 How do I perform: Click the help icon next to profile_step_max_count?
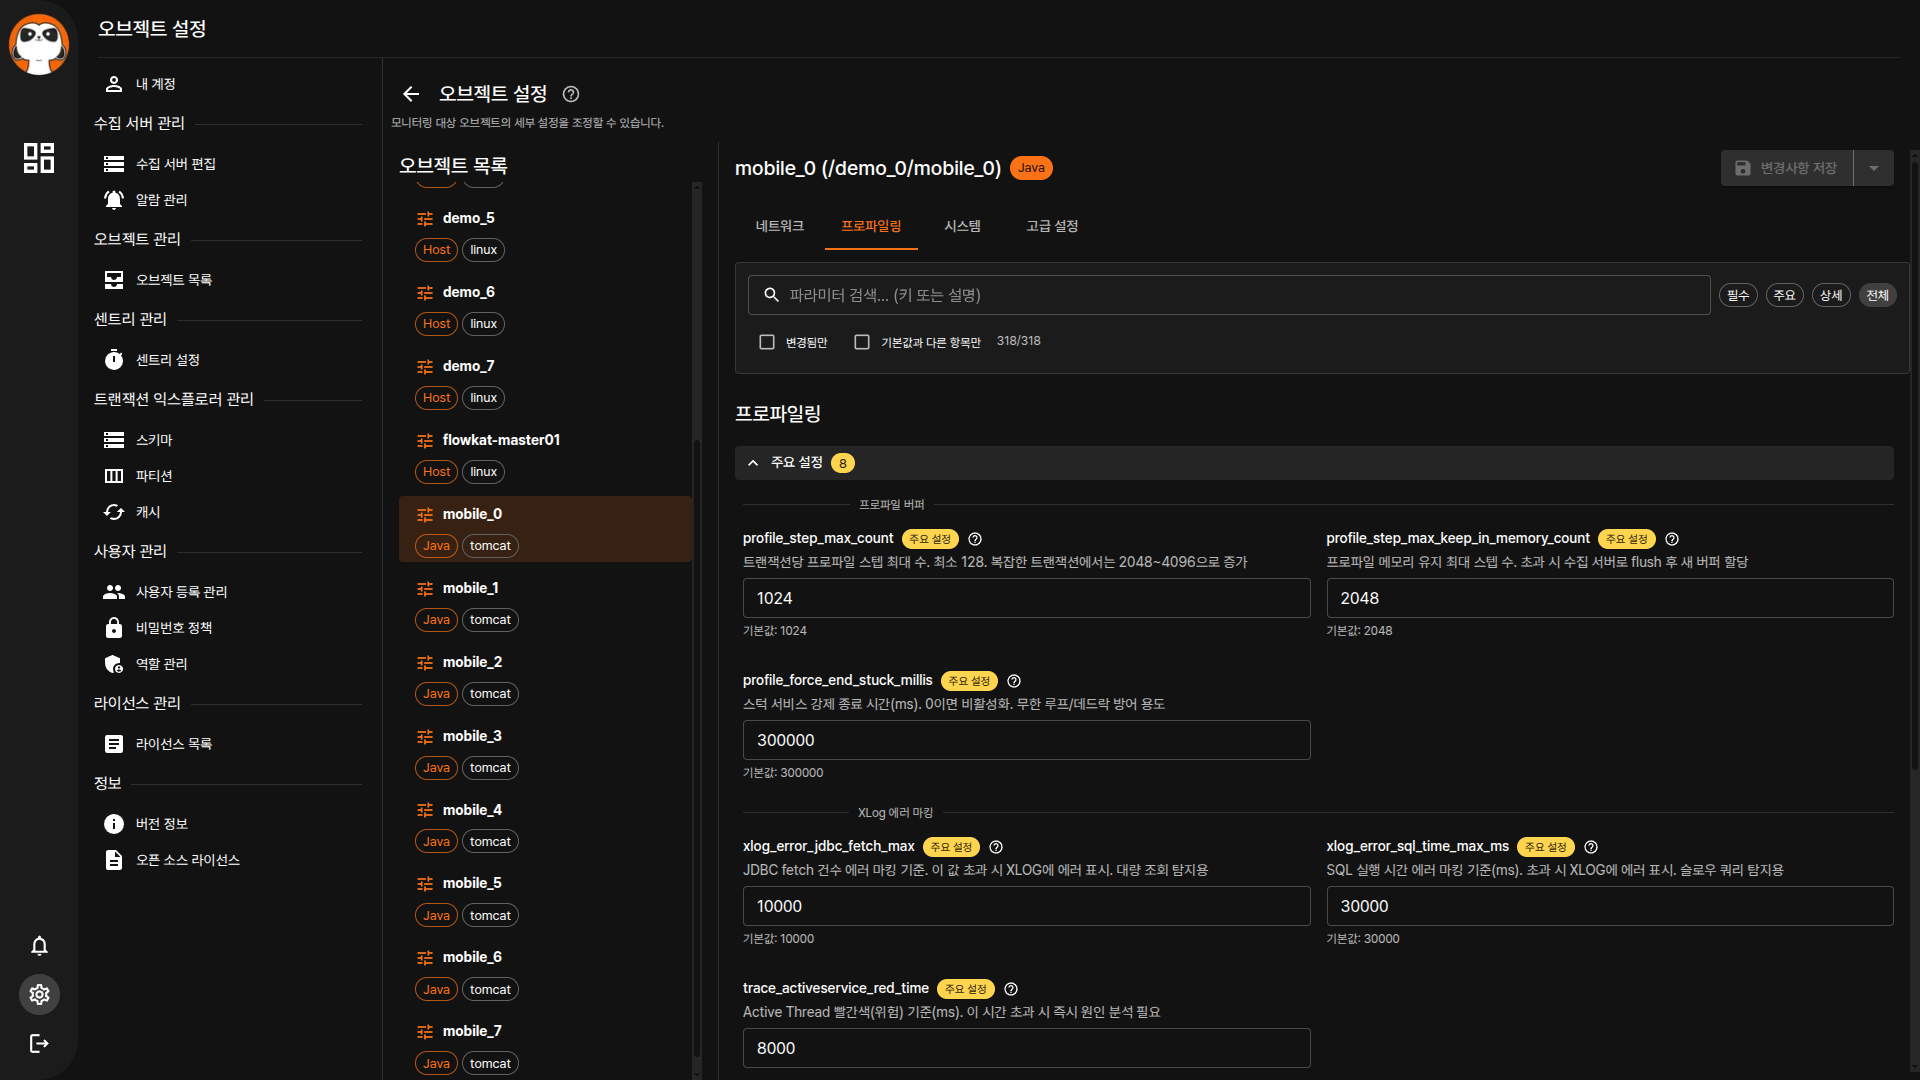pos(975,539)
